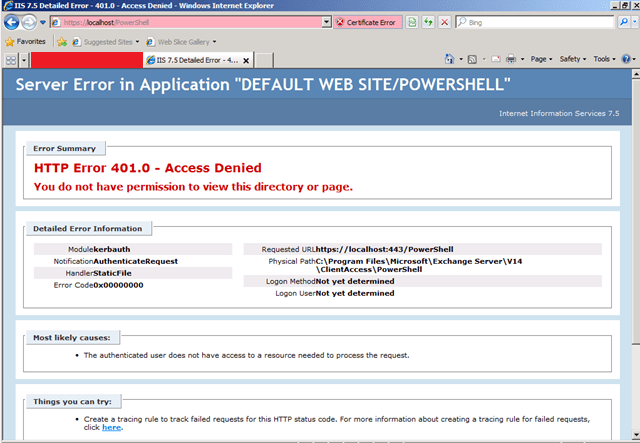Click the 'kerbauth' module value
Screen dimensions: 640x443
(x=112, y=249)
